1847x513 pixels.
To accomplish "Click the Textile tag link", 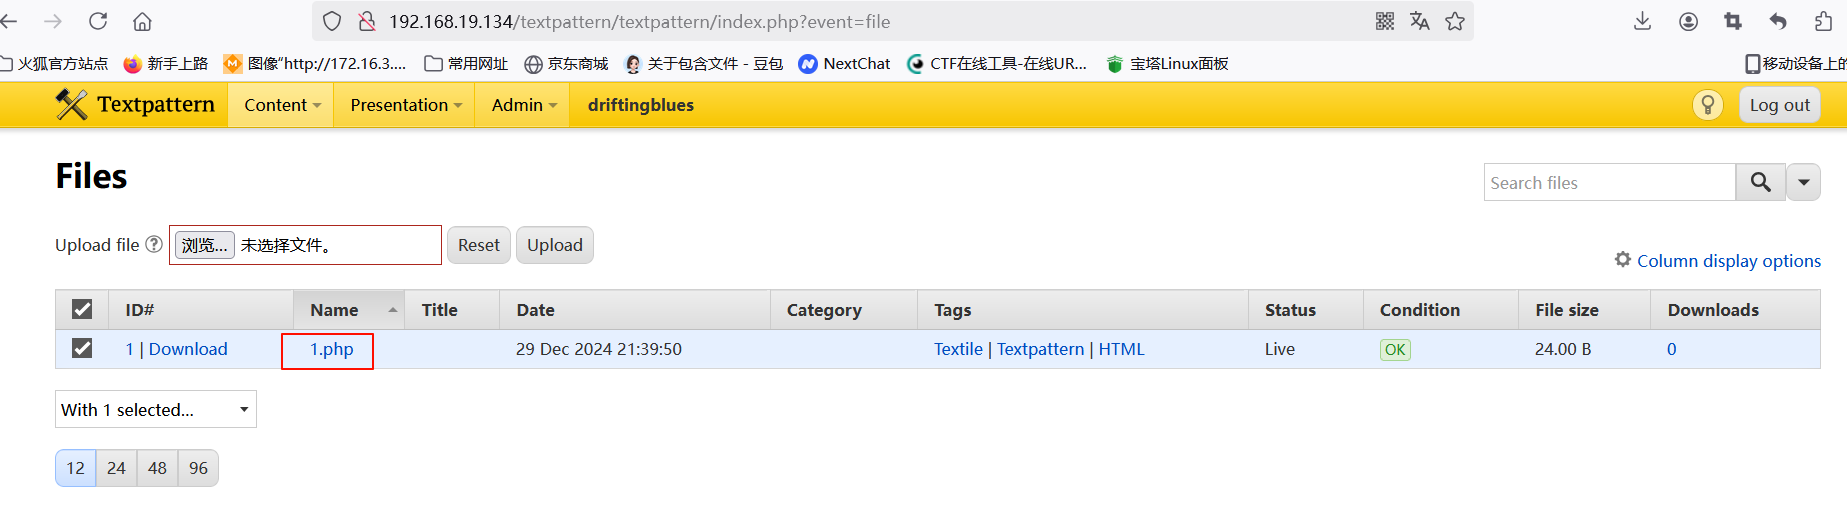I will click(958, 349).
